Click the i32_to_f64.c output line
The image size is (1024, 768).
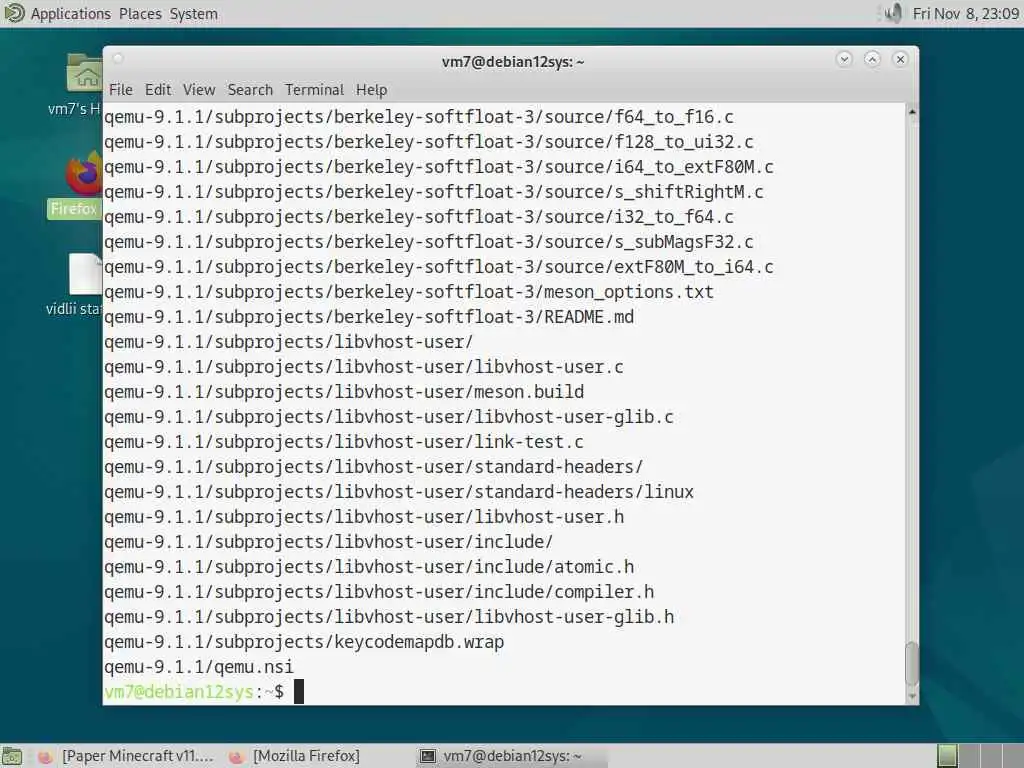point(419,217)
